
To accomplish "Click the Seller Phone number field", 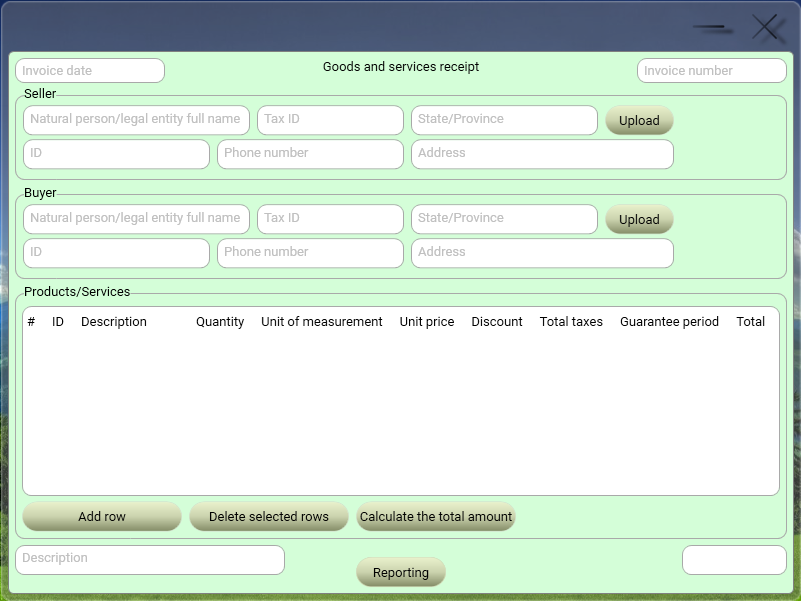I will coord(310,154).
